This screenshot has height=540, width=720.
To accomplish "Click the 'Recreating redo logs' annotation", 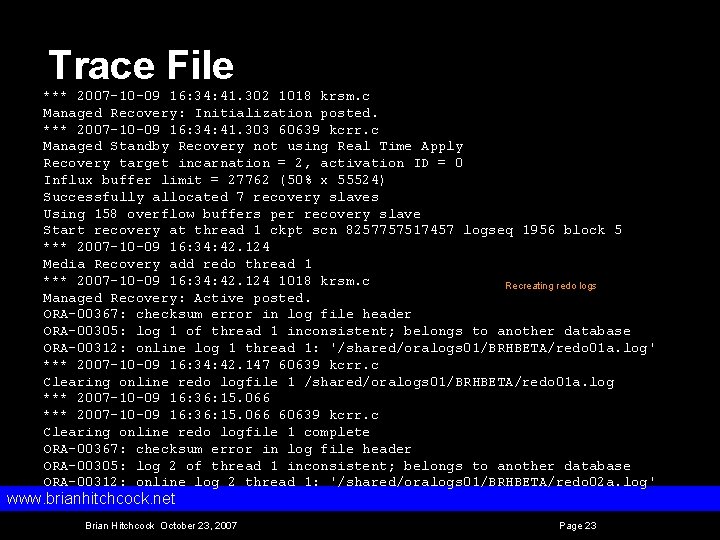I will (551, 286).
